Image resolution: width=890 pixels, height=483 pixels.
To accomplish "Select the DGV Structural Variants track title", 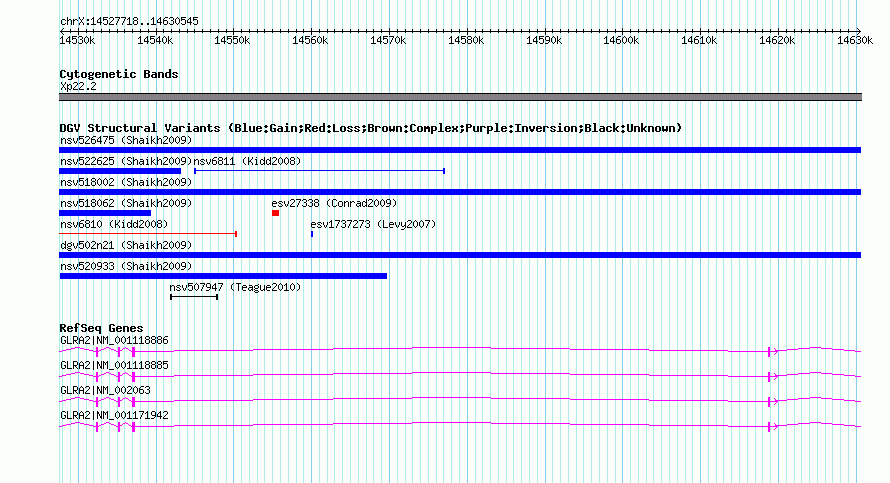I will tap(371, 128).
